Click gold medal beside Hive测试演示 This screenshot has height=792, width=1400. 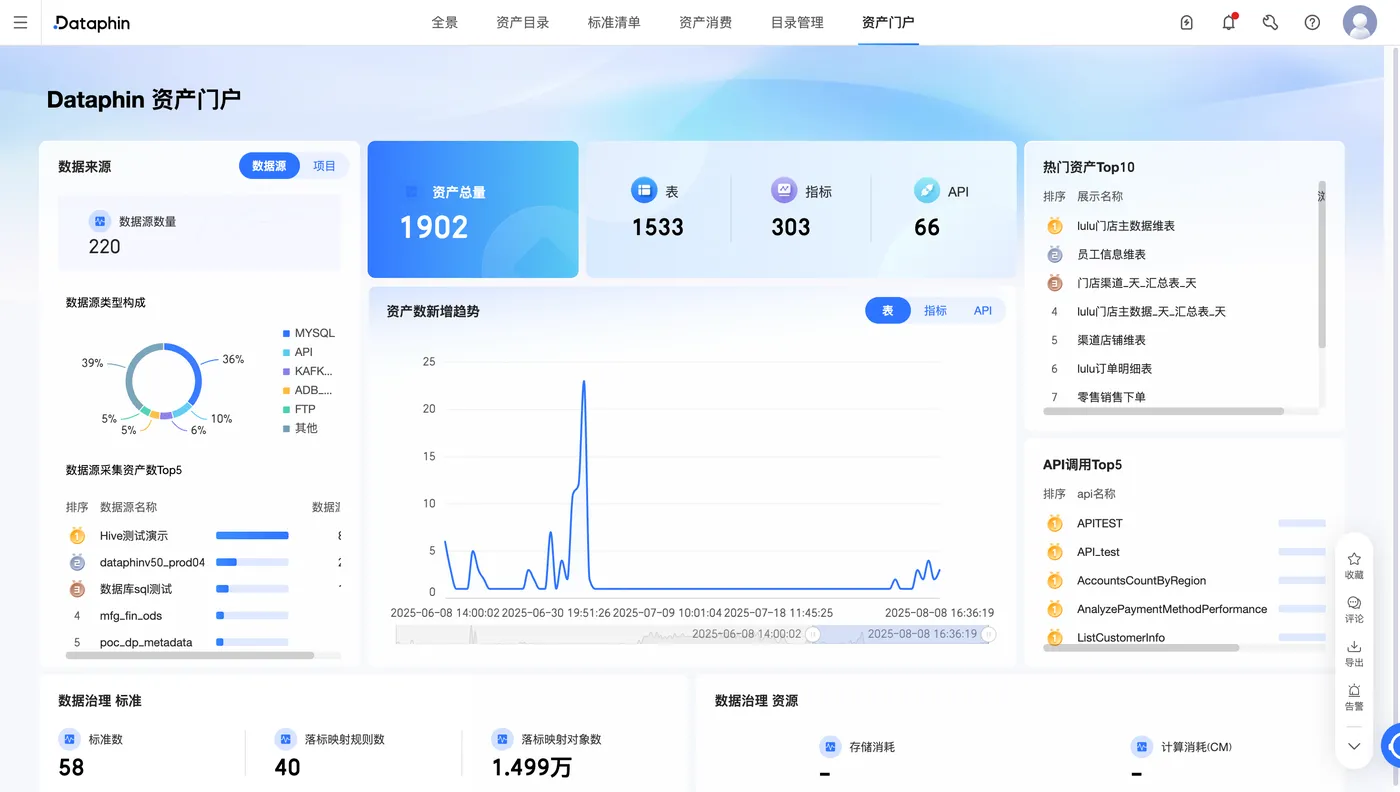coord(77,536)
